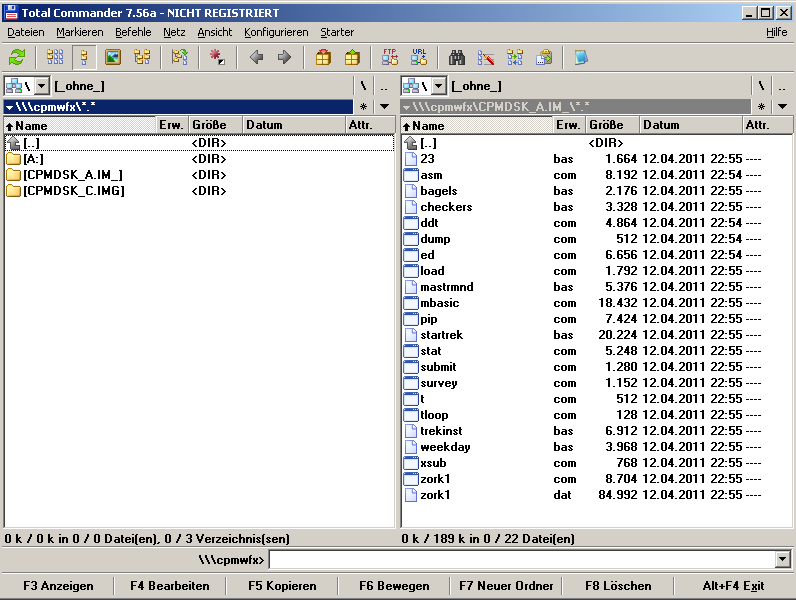Sort right panel by Datum column header
Viewport: 796px width, 600px height.
pos(691,125)
